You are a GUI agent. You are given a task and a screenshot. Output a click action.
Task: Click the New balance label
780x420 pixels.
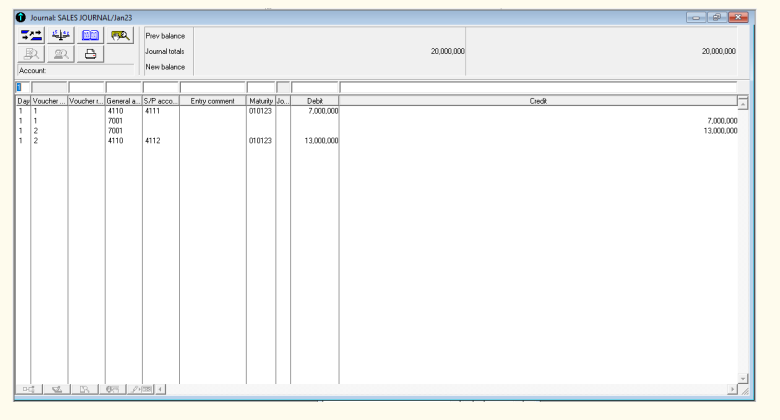pos(165,67)
